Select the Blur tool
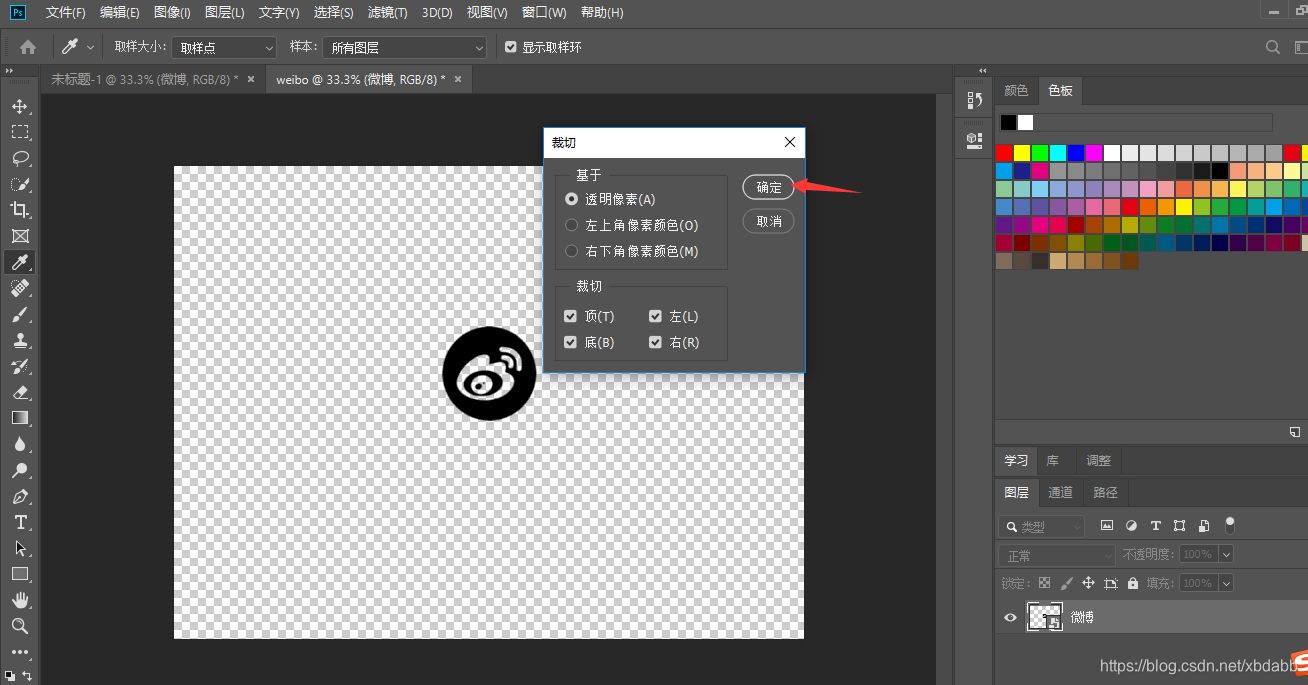Image resolution: width=1308 pixels, height=685 pixels. tap(20, 444)
